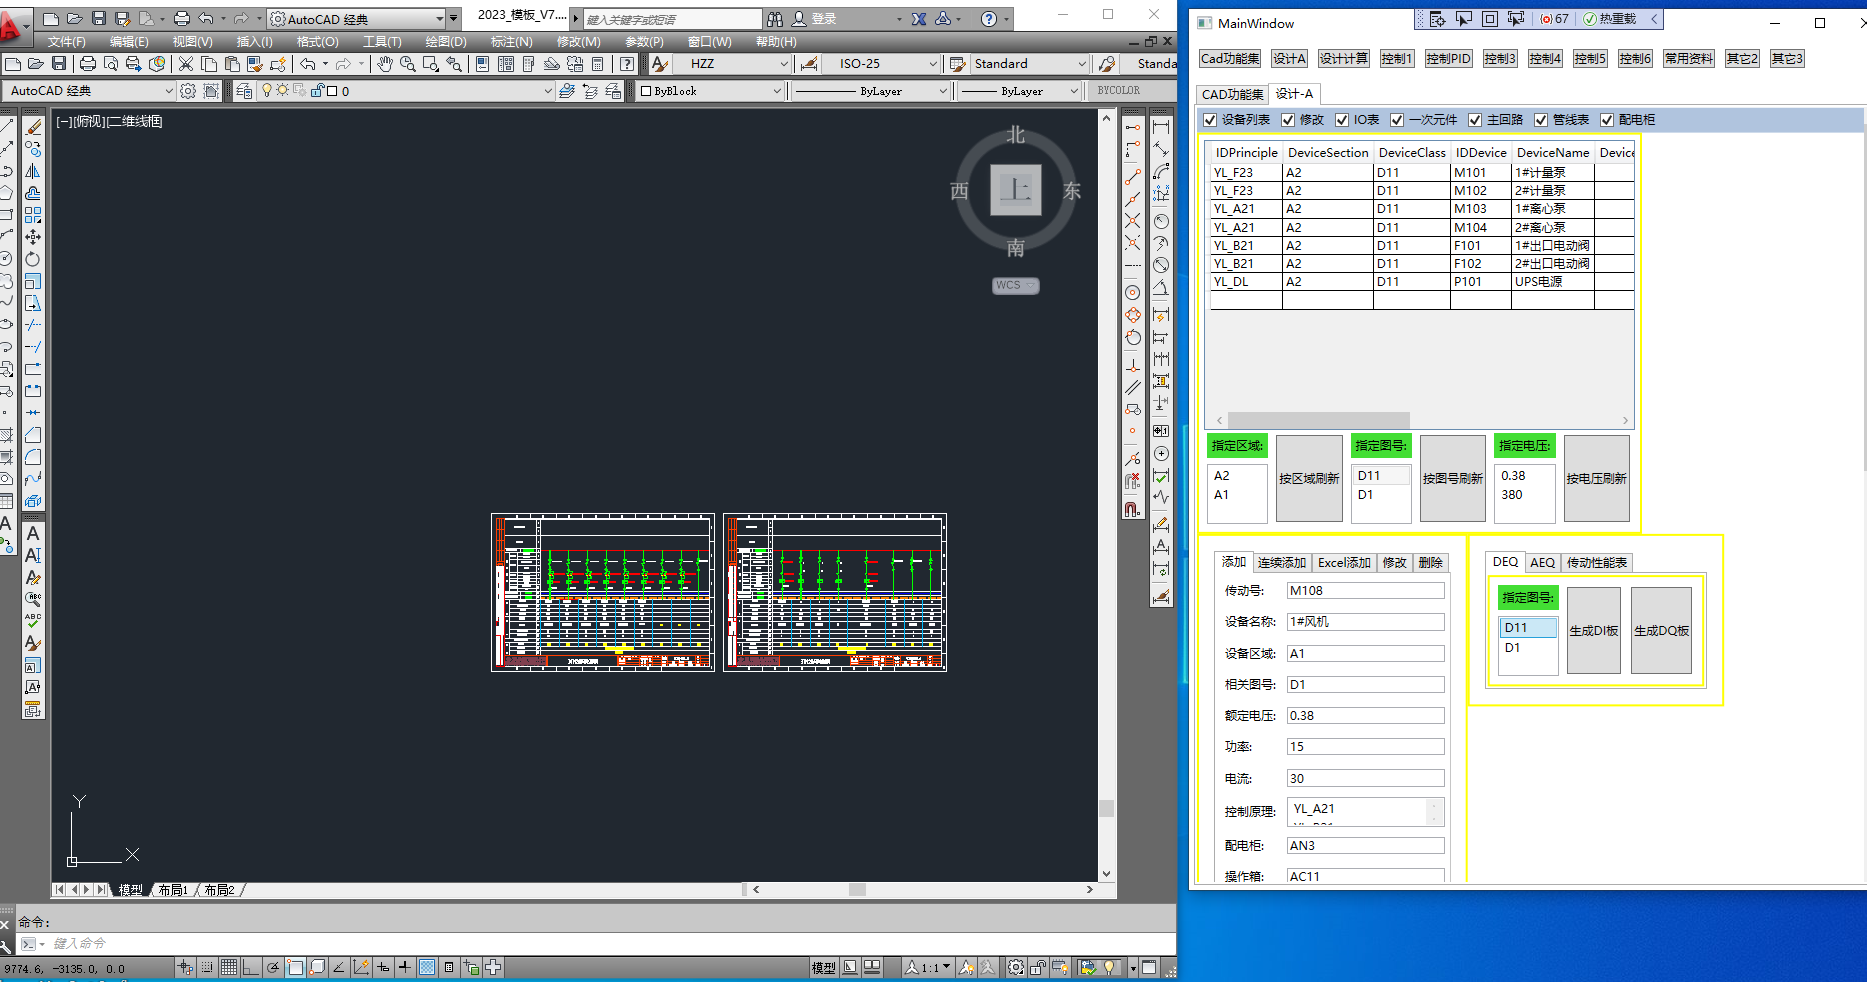Image resolution: width=1867 pixels, height=982 pixels.
Task: Click the ViewCube top face
Action: pos(1016,190)
